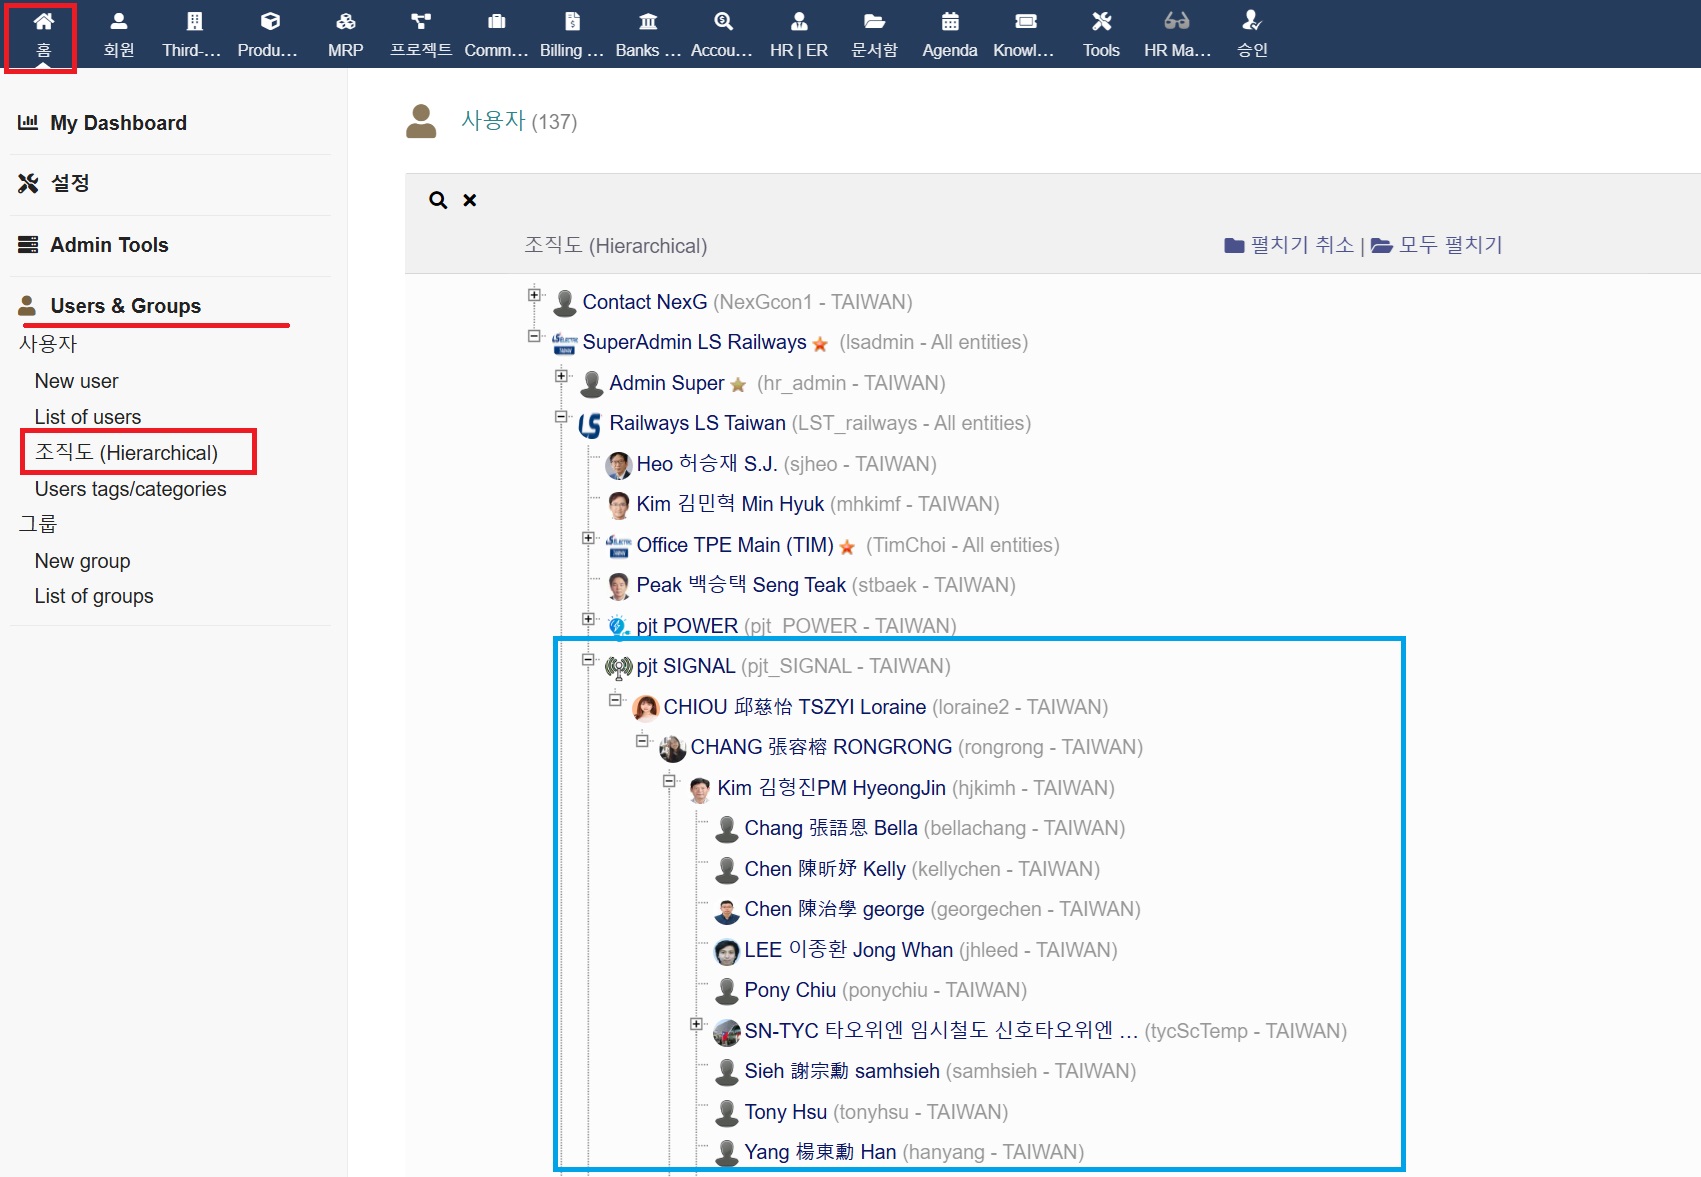Open the HR | ER module icon
Screen dimensions: 1701x1177
(798, 22)
